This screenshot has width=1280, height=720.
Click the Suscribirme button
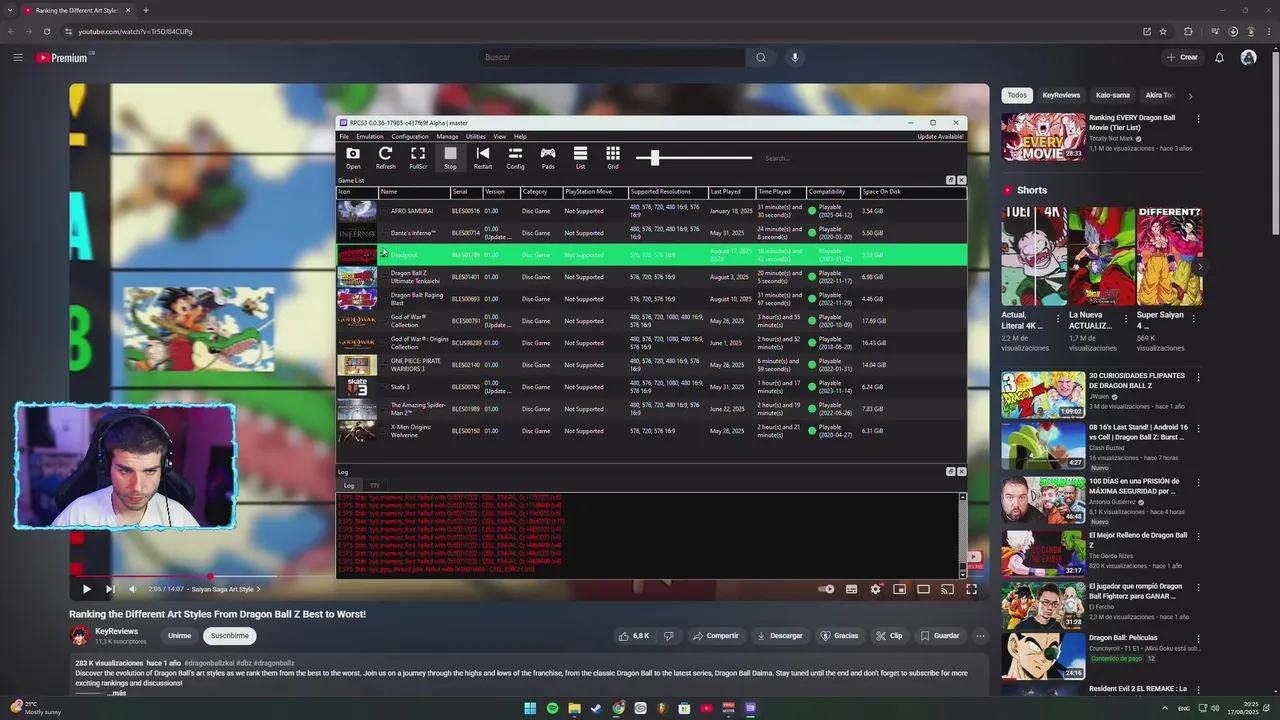coord(229,636)
